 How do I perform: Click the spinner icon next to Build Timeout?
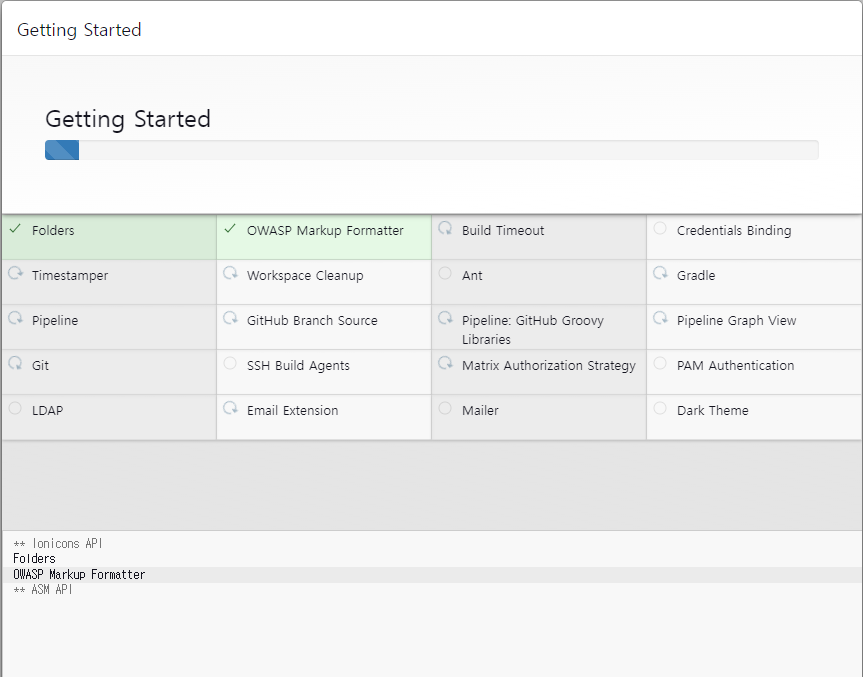point(445,228)
